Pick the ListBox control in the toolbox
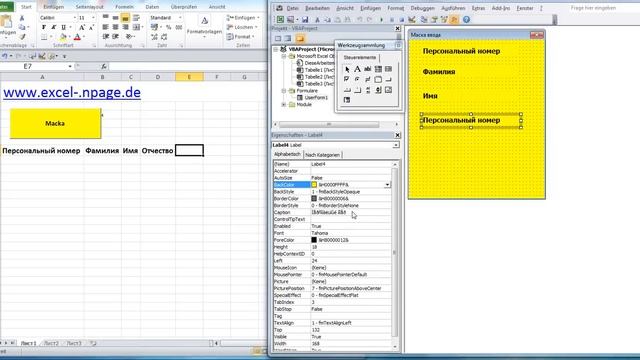Screen dimensions: 640x360 pyautogui.click(x=388, y=69)
